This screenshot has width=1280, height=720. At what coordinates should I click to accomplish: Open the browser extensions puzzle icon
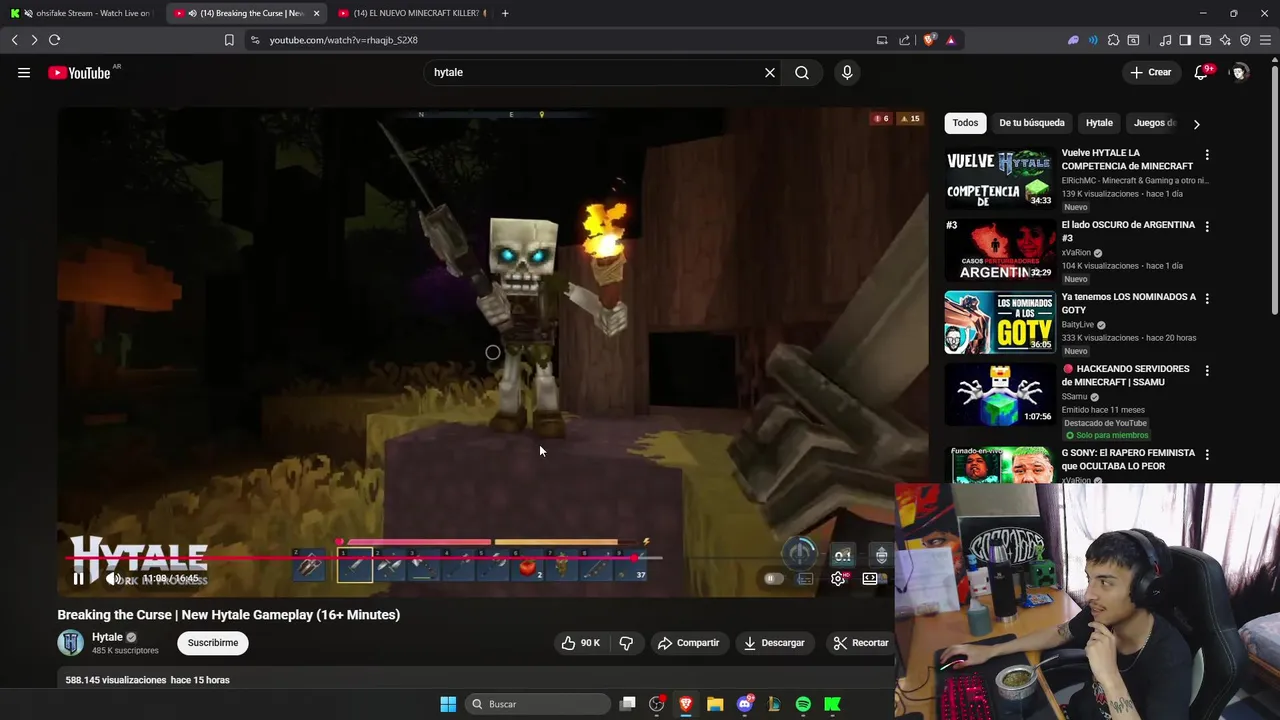(x=1113, y=40)
